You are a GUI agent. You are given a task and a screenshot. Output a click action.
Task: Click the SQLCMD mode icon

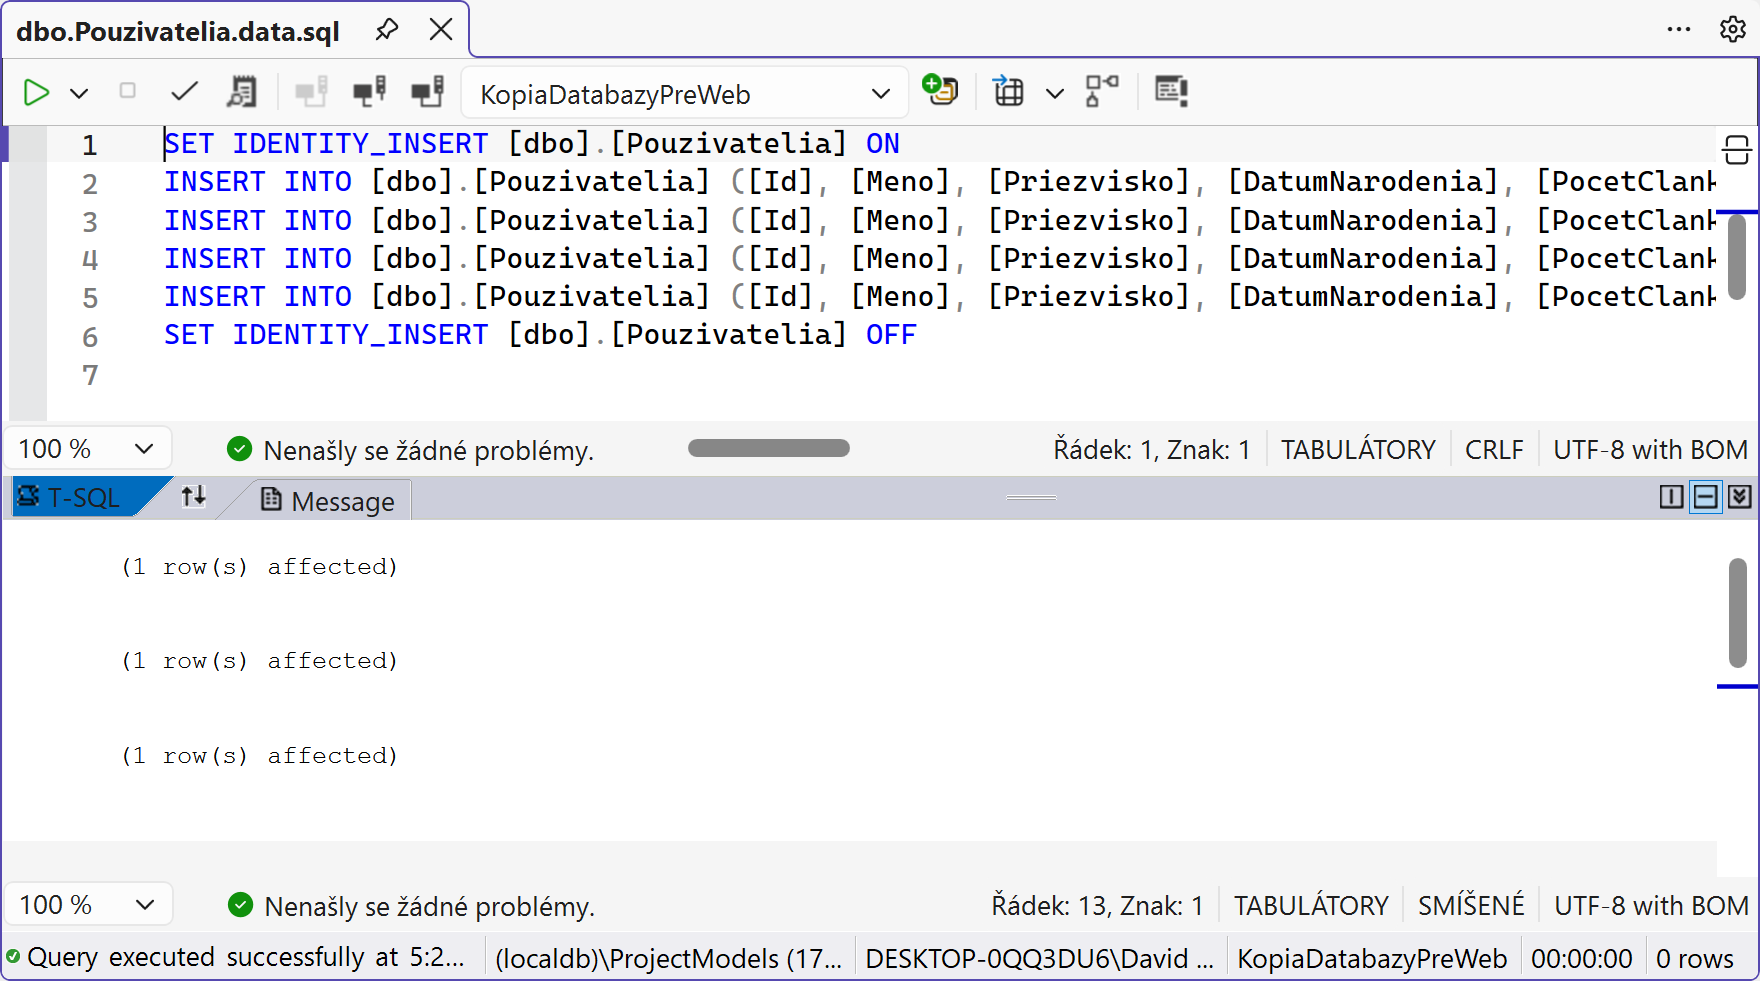1171,92
